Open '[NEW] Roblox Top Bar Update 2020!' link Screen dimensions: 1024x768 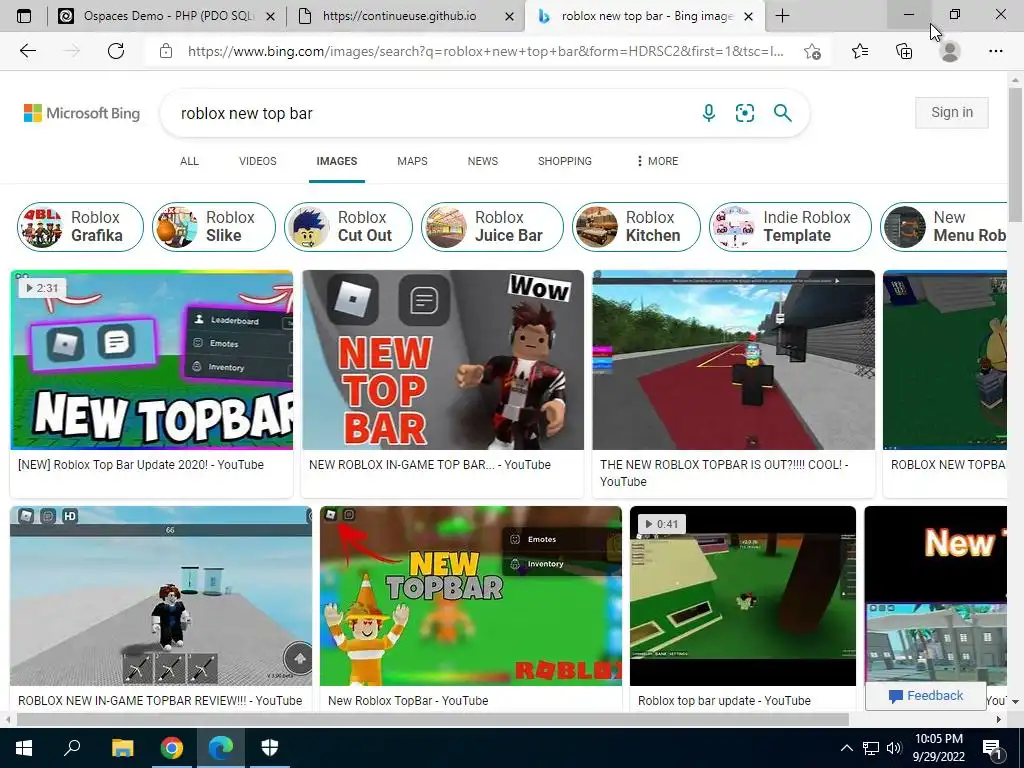(141, 464)
